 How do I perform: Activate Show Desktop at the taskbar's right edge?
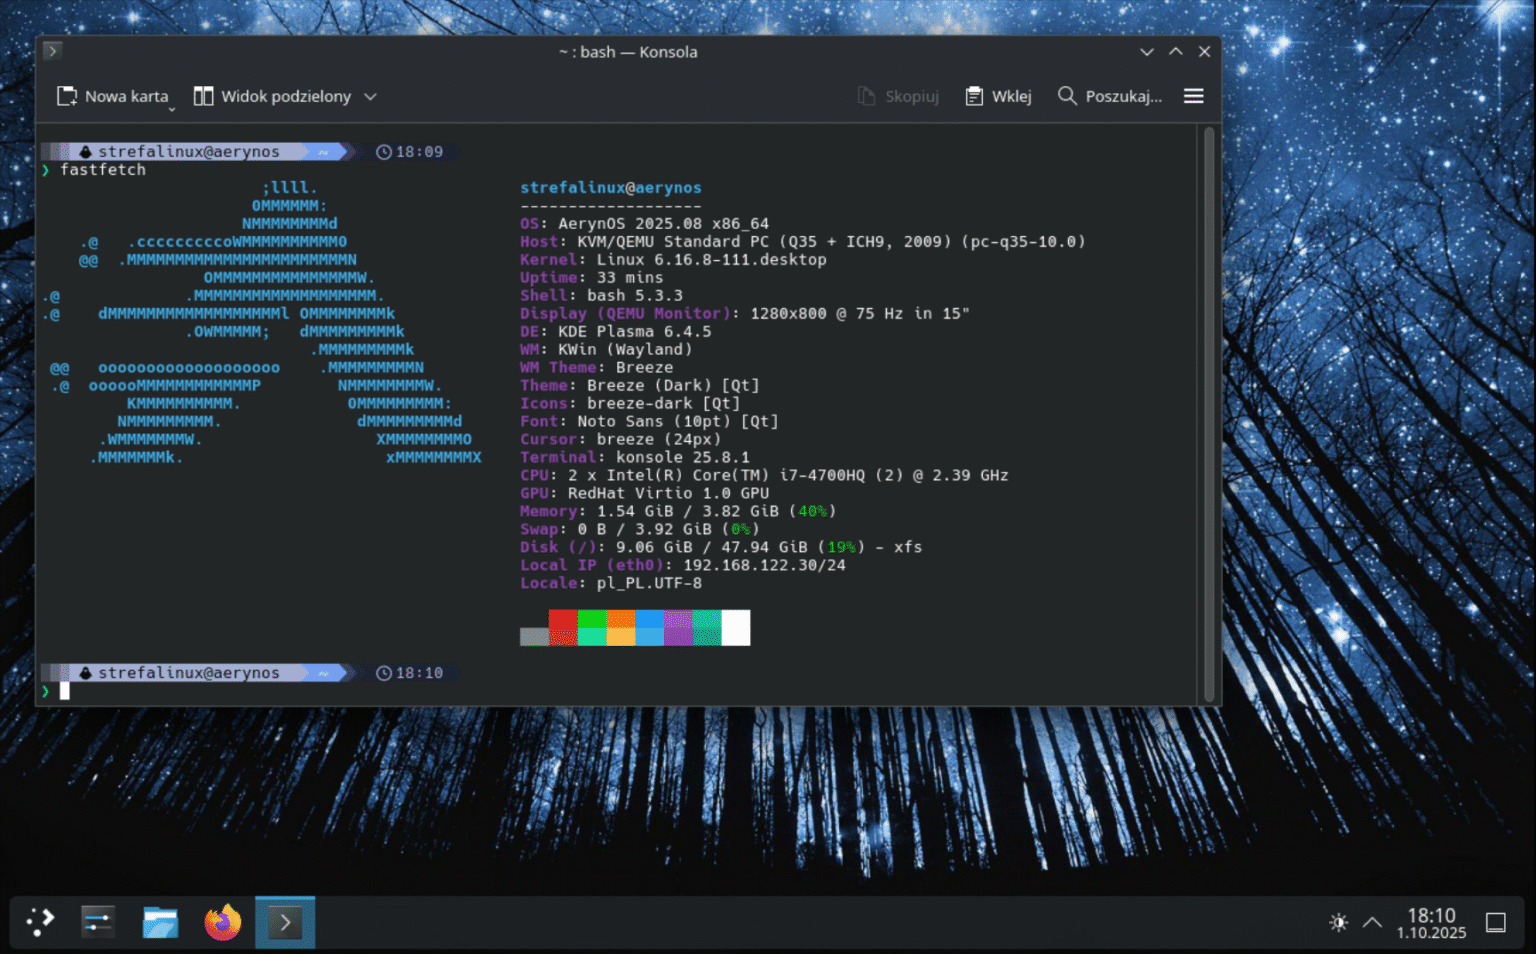pos(1496,921)
